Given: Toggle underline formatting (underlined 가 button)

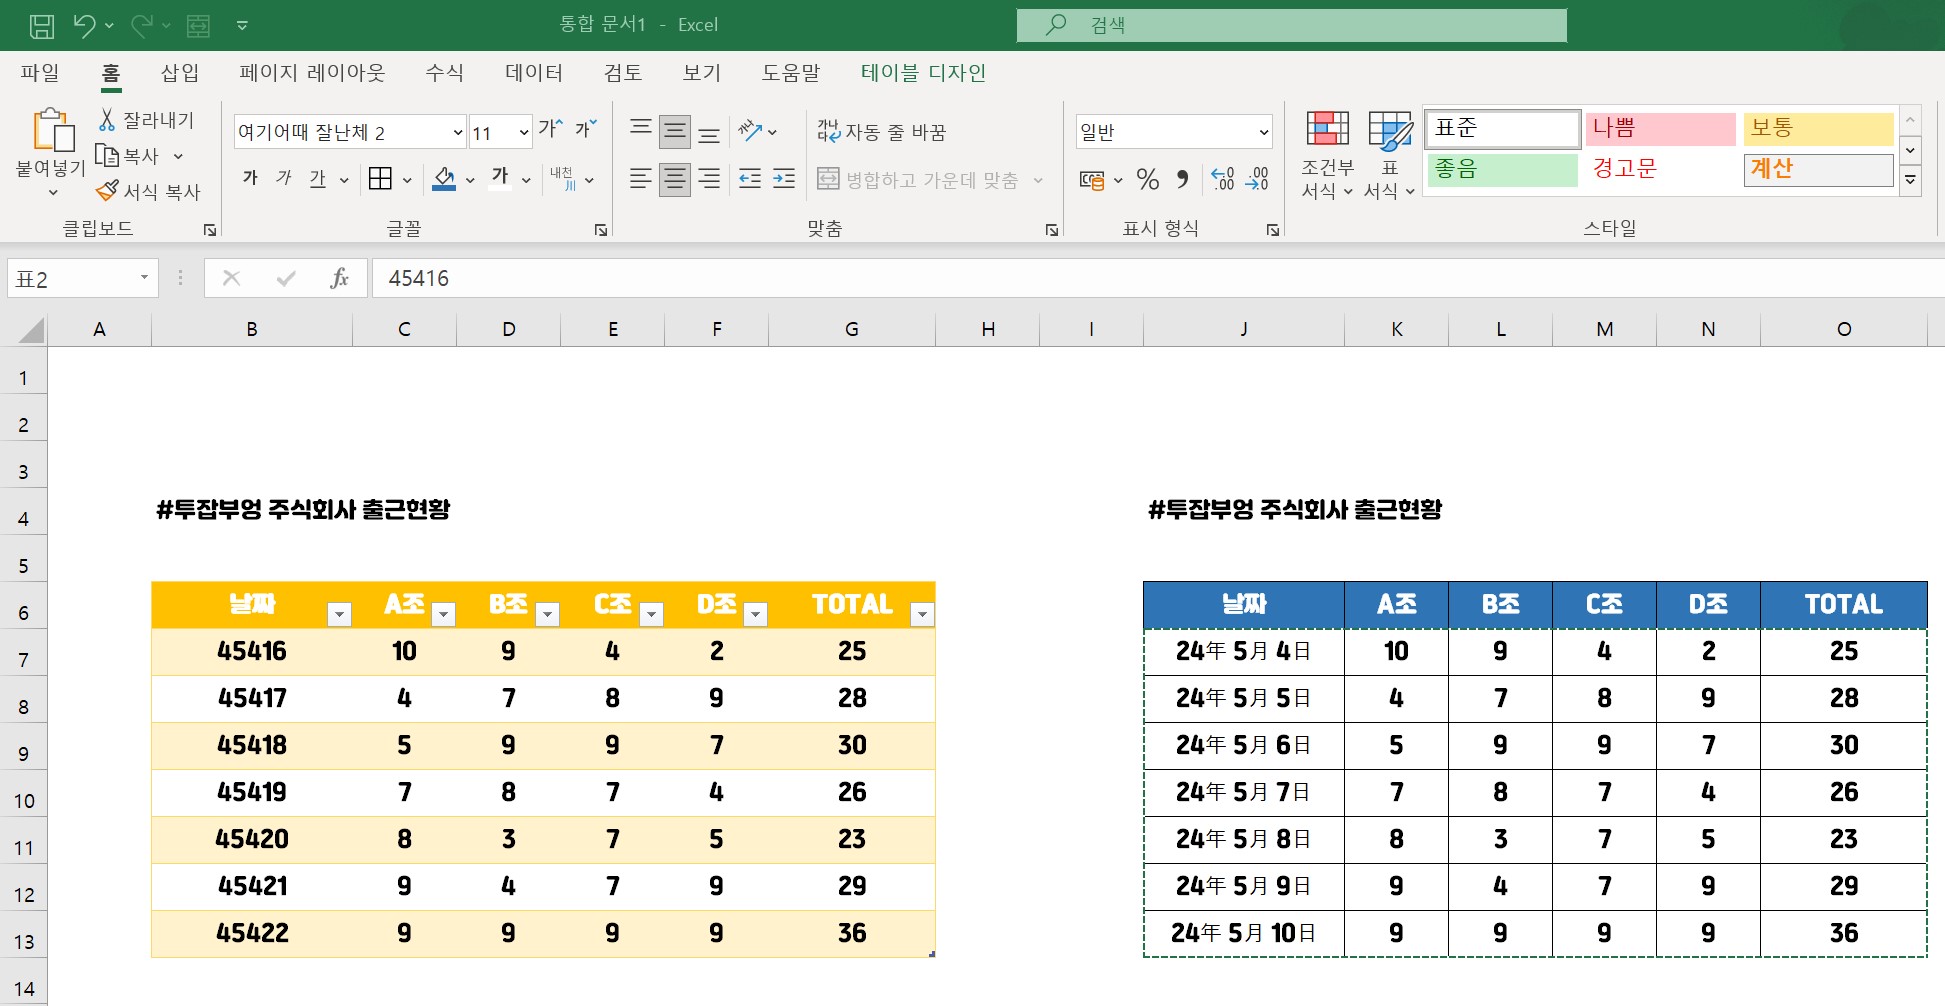Looking at the screenshot, I should pyautogui.click(x=318, y=179).
